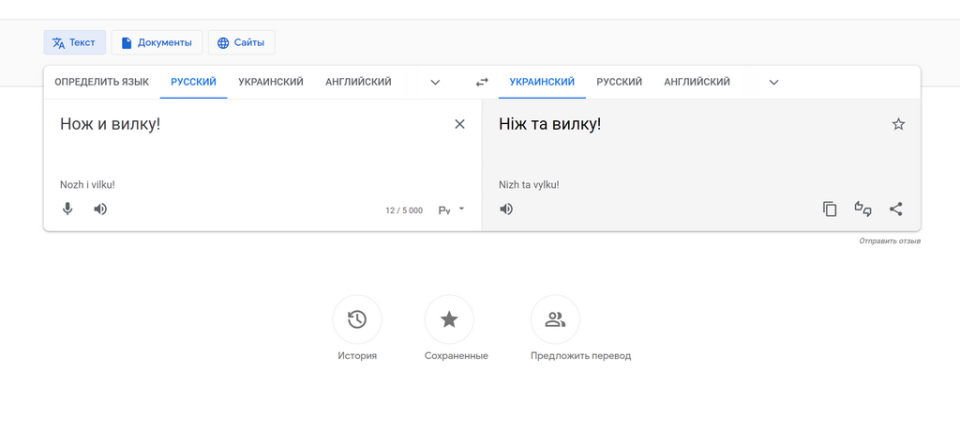Click the Отправить отзыв feedback link

(x=889, y=241)
